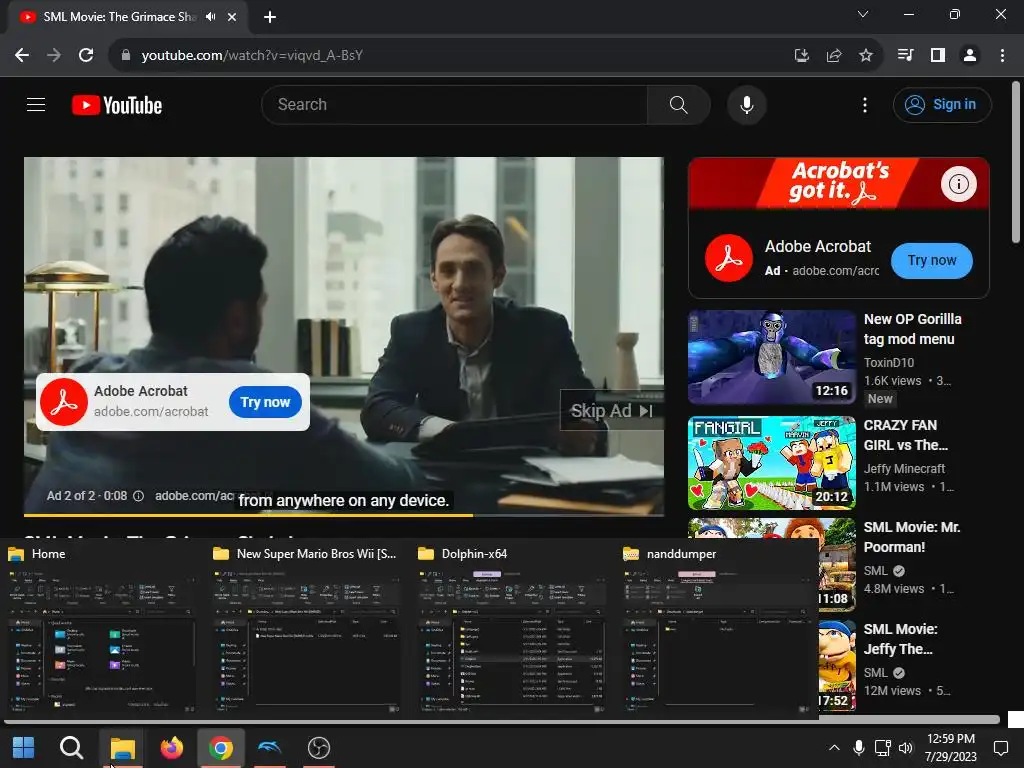Open the Windows Start menu

[x=24, y=748]
